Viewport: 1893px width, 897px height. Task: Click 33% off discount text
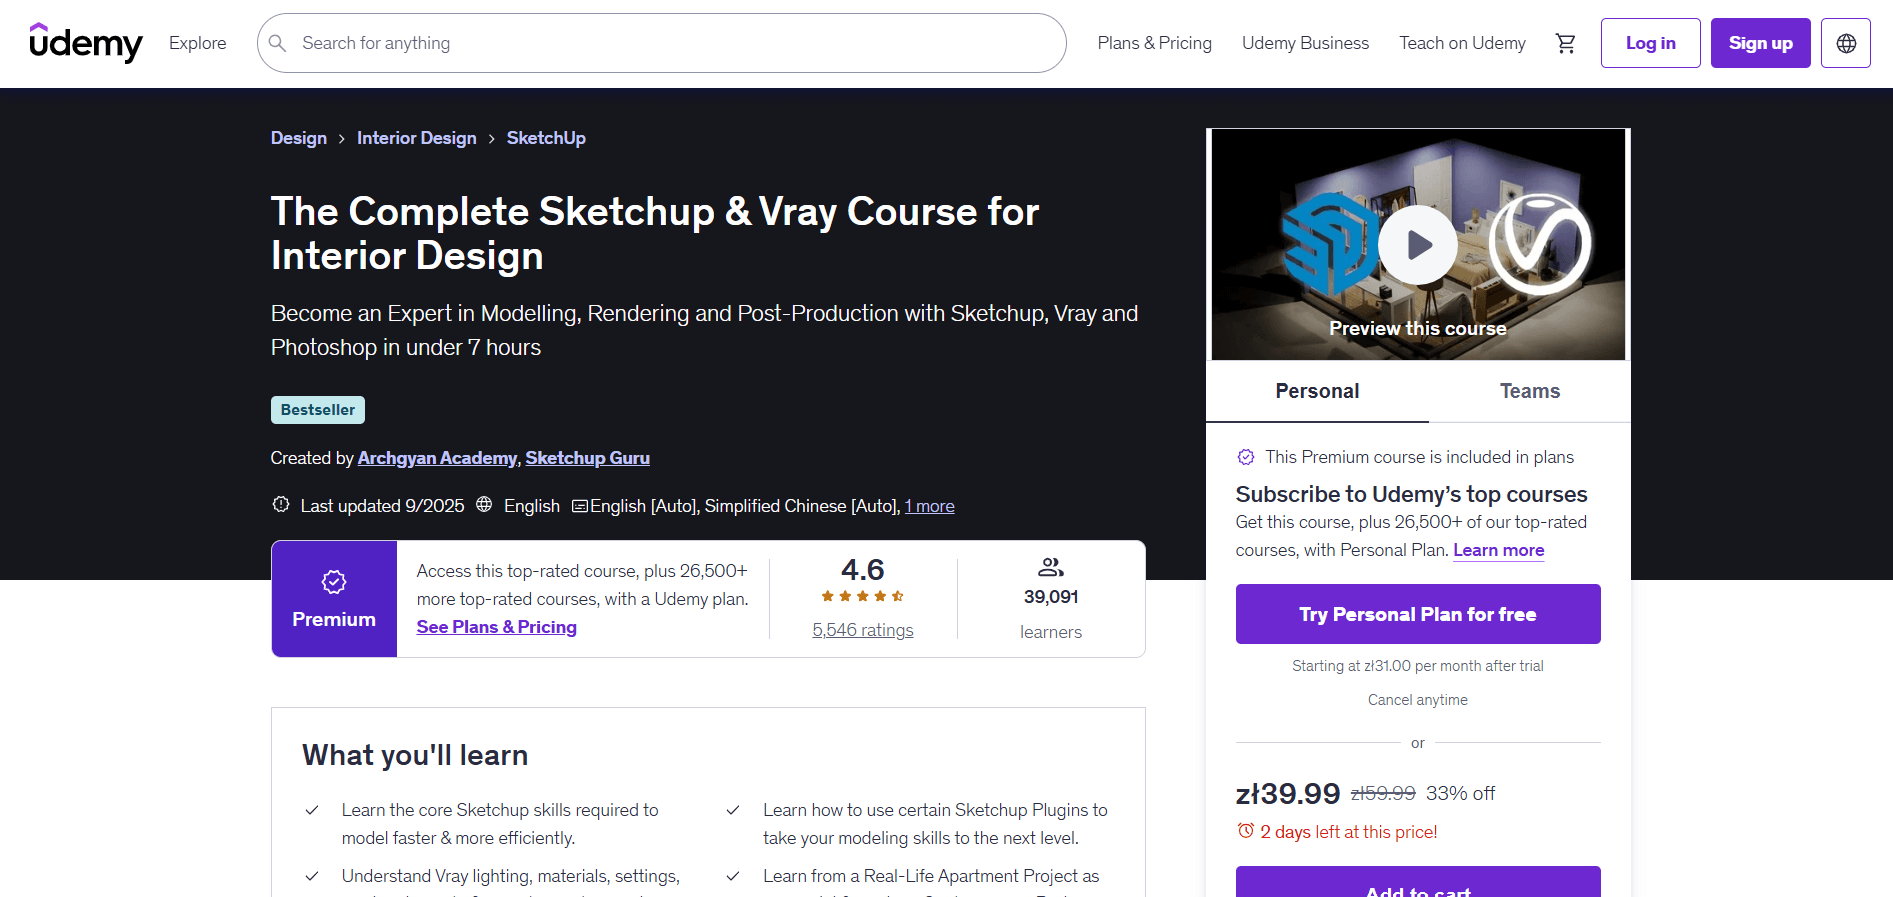pos(1460,793)
